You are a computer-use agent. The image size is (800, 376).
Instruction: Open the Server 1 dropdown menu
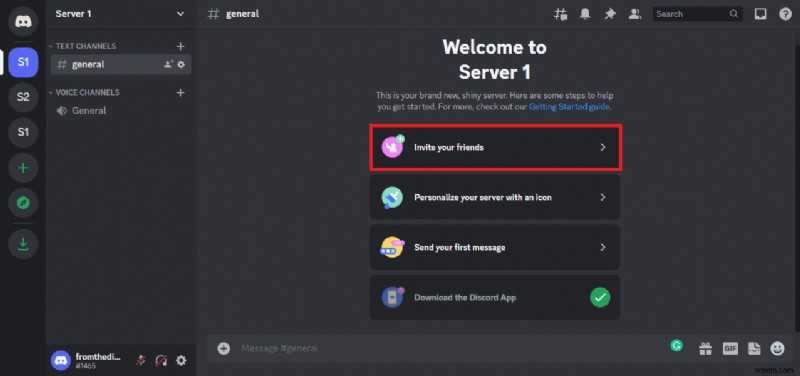[120, 14]
